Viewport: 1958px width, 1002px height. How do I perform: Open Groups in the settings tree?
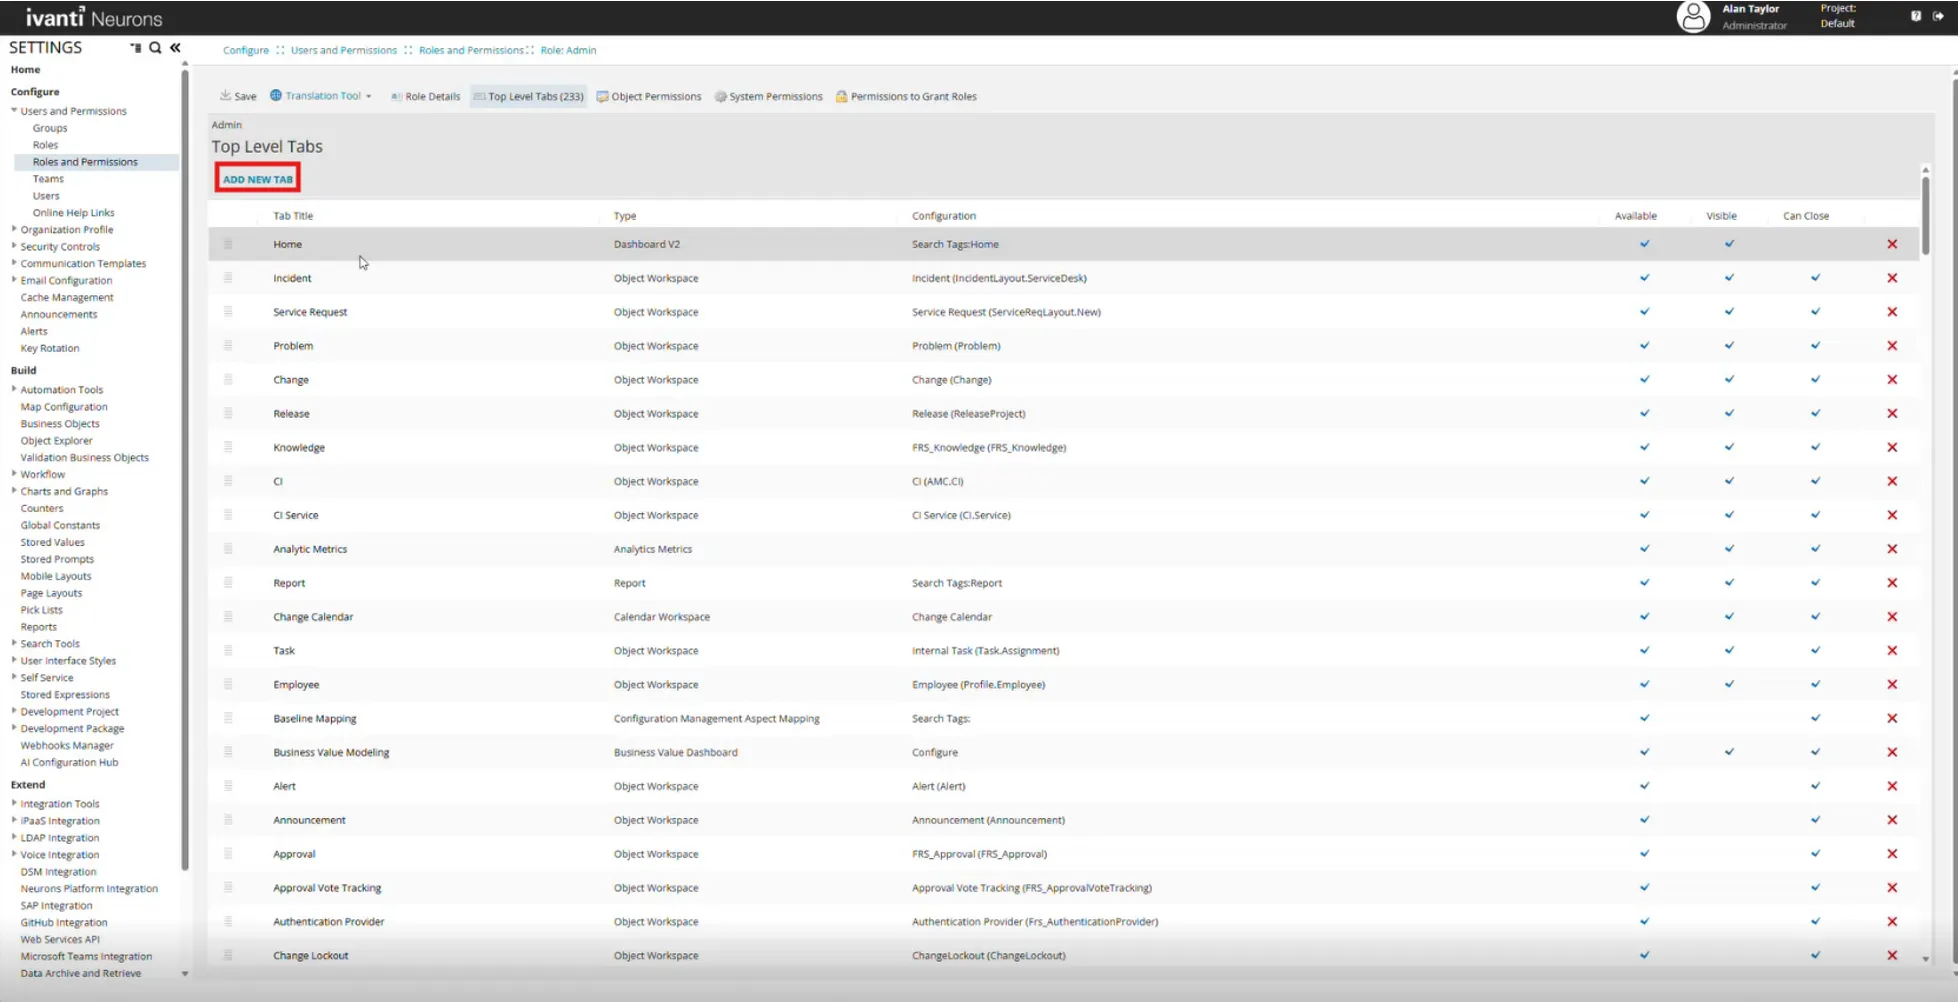50,128
